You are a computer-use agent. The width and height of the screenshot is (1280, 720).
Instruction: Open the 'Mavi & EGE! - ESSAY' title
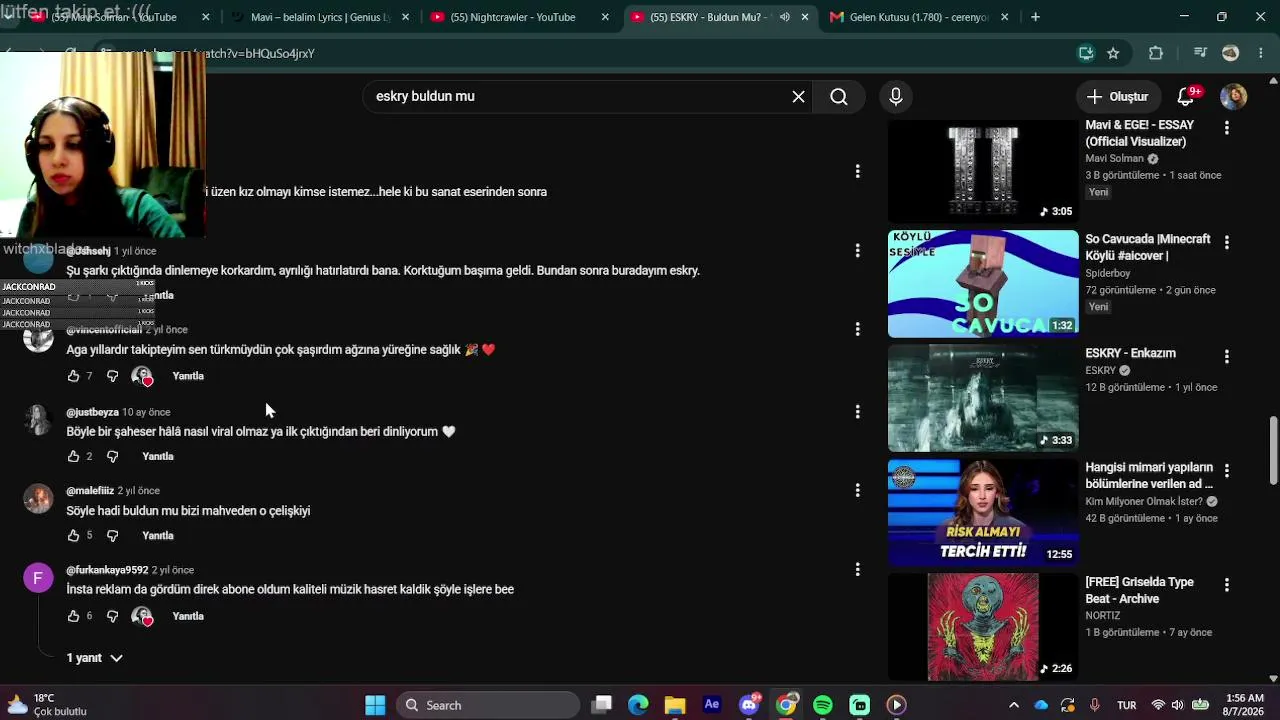click(1139, 133)
